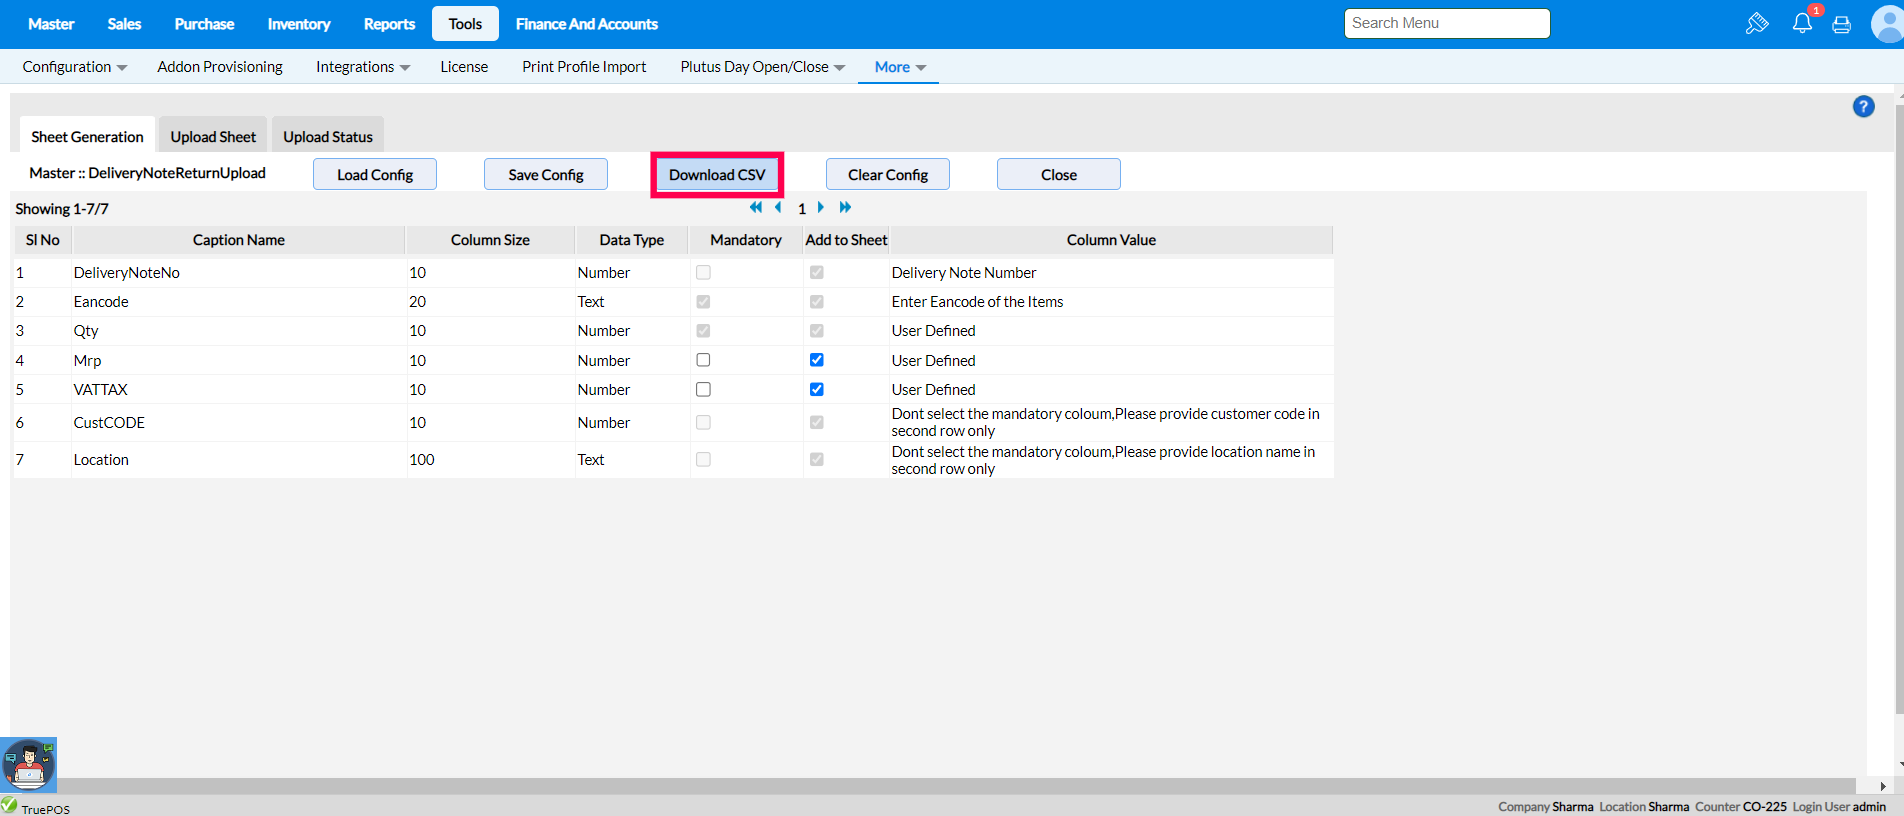Open the support assistant avatar icon
Screen dimensions: 1904x816
[x=28, y=765]
